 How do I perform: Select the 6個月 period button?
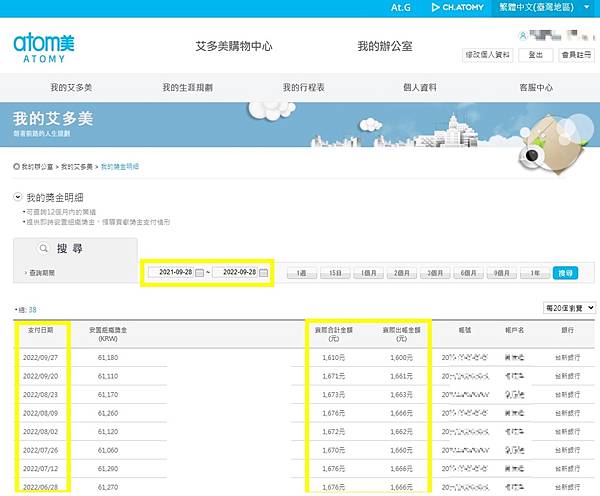point(468,273)
